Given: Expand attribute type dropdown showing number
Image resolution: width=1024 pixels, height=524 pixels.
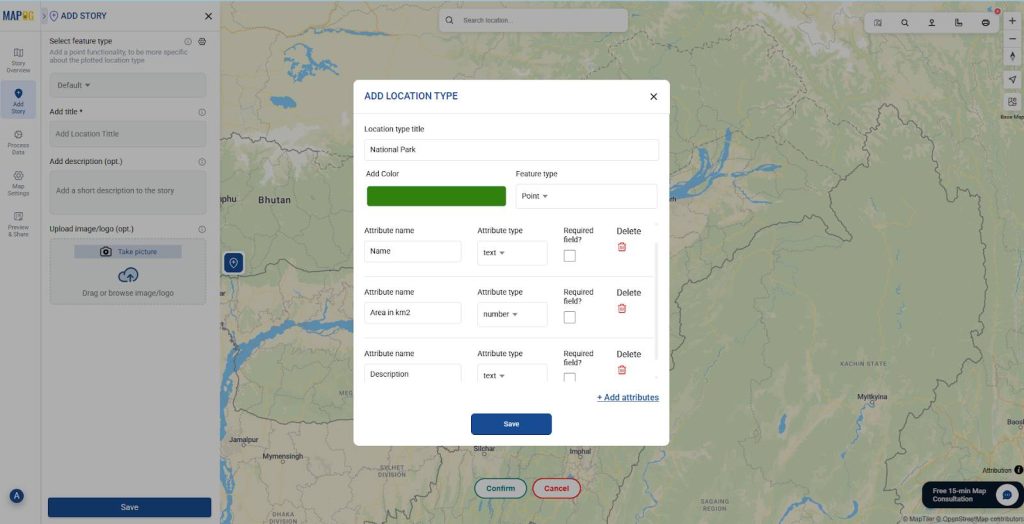Looking at the screenshot, I should point(512,314).
